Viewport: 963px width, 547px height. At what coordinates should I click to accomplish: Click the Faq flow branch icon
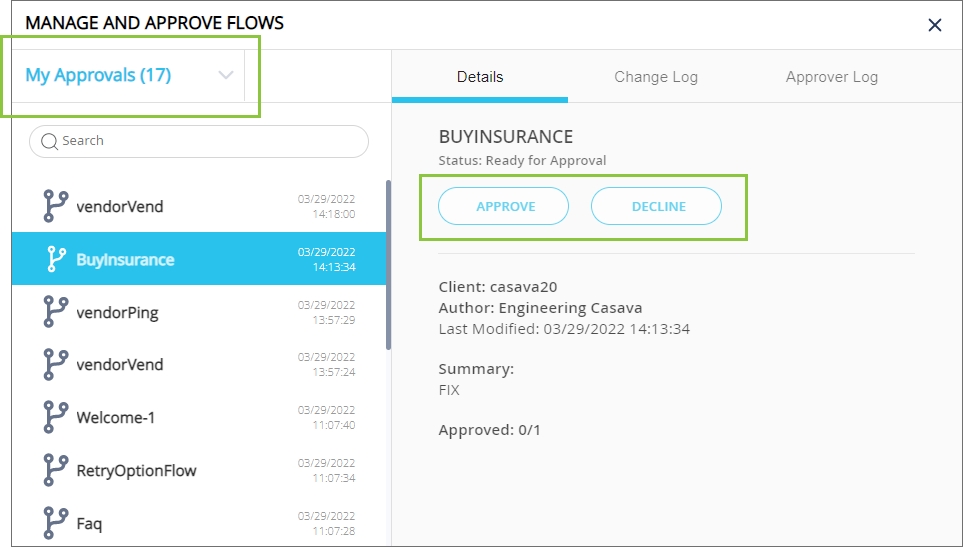(x=56, y=522)
